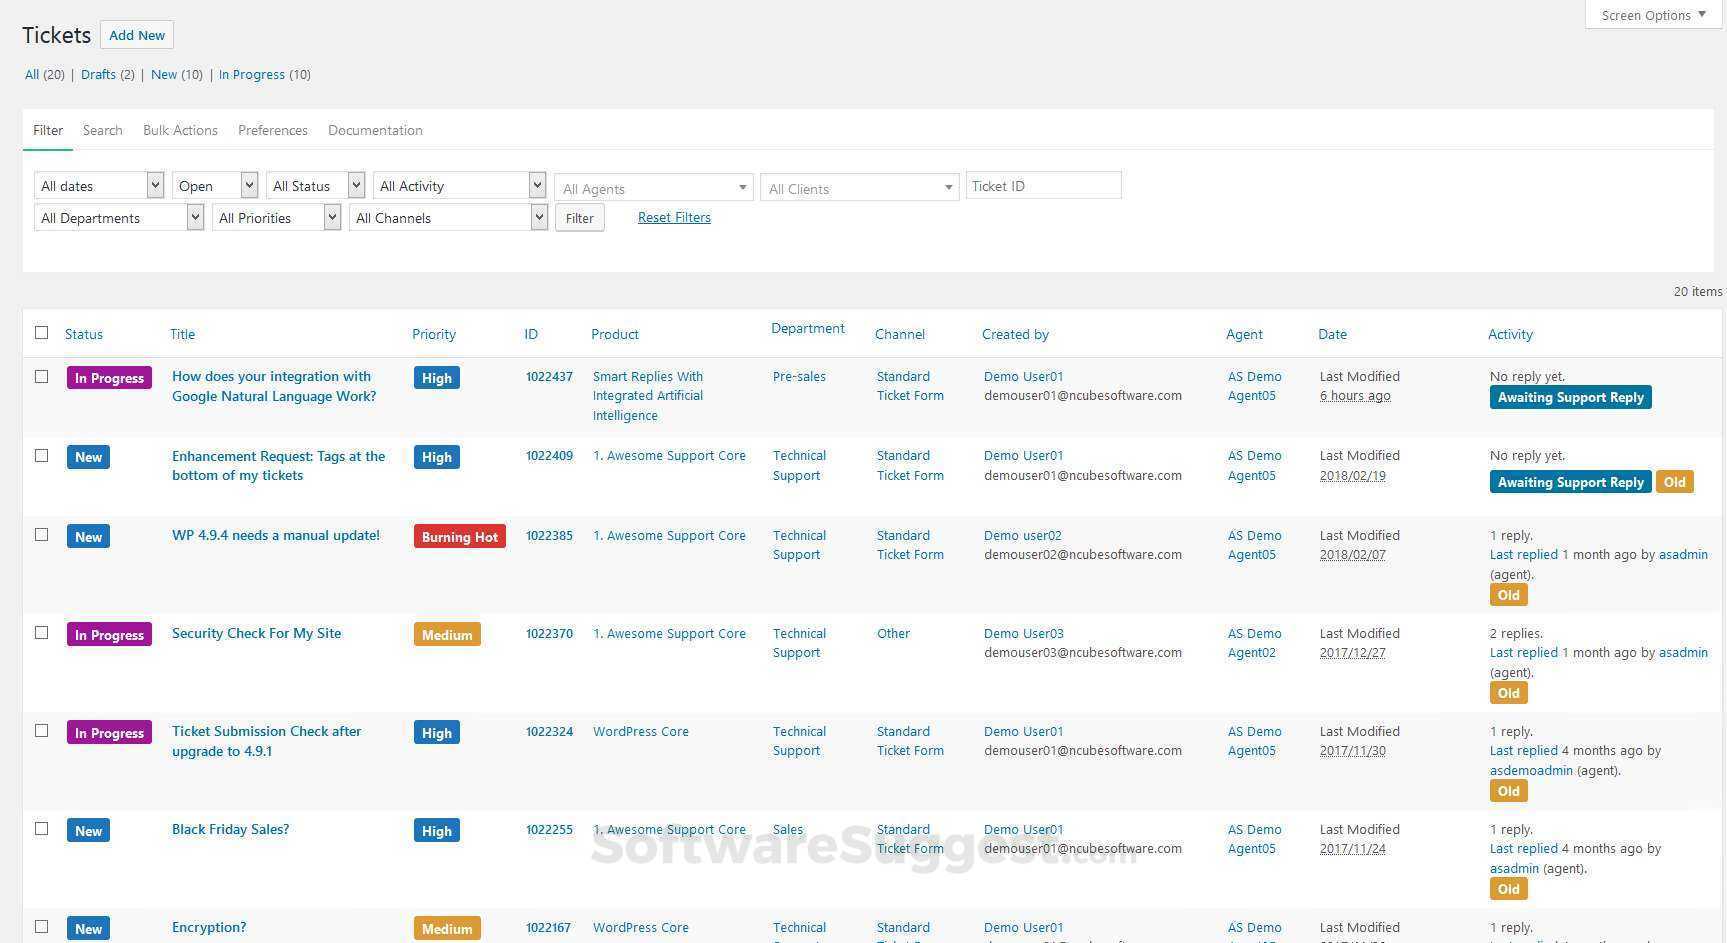Open the Preferences tab
1727x943 pixels.
click(x=272, y=130)
